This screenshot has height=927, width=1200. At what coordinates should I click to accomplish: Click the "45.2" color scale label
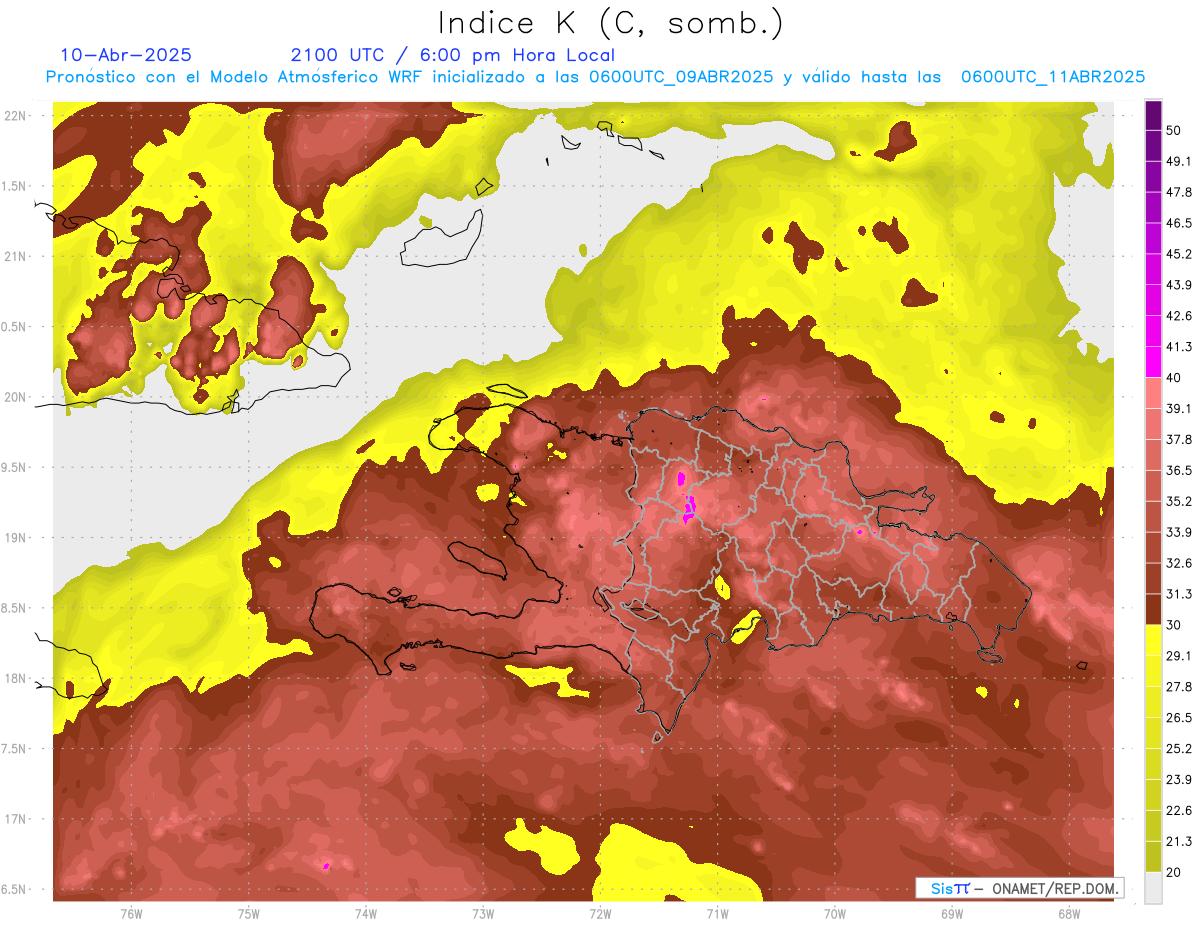click(1179, 254)
